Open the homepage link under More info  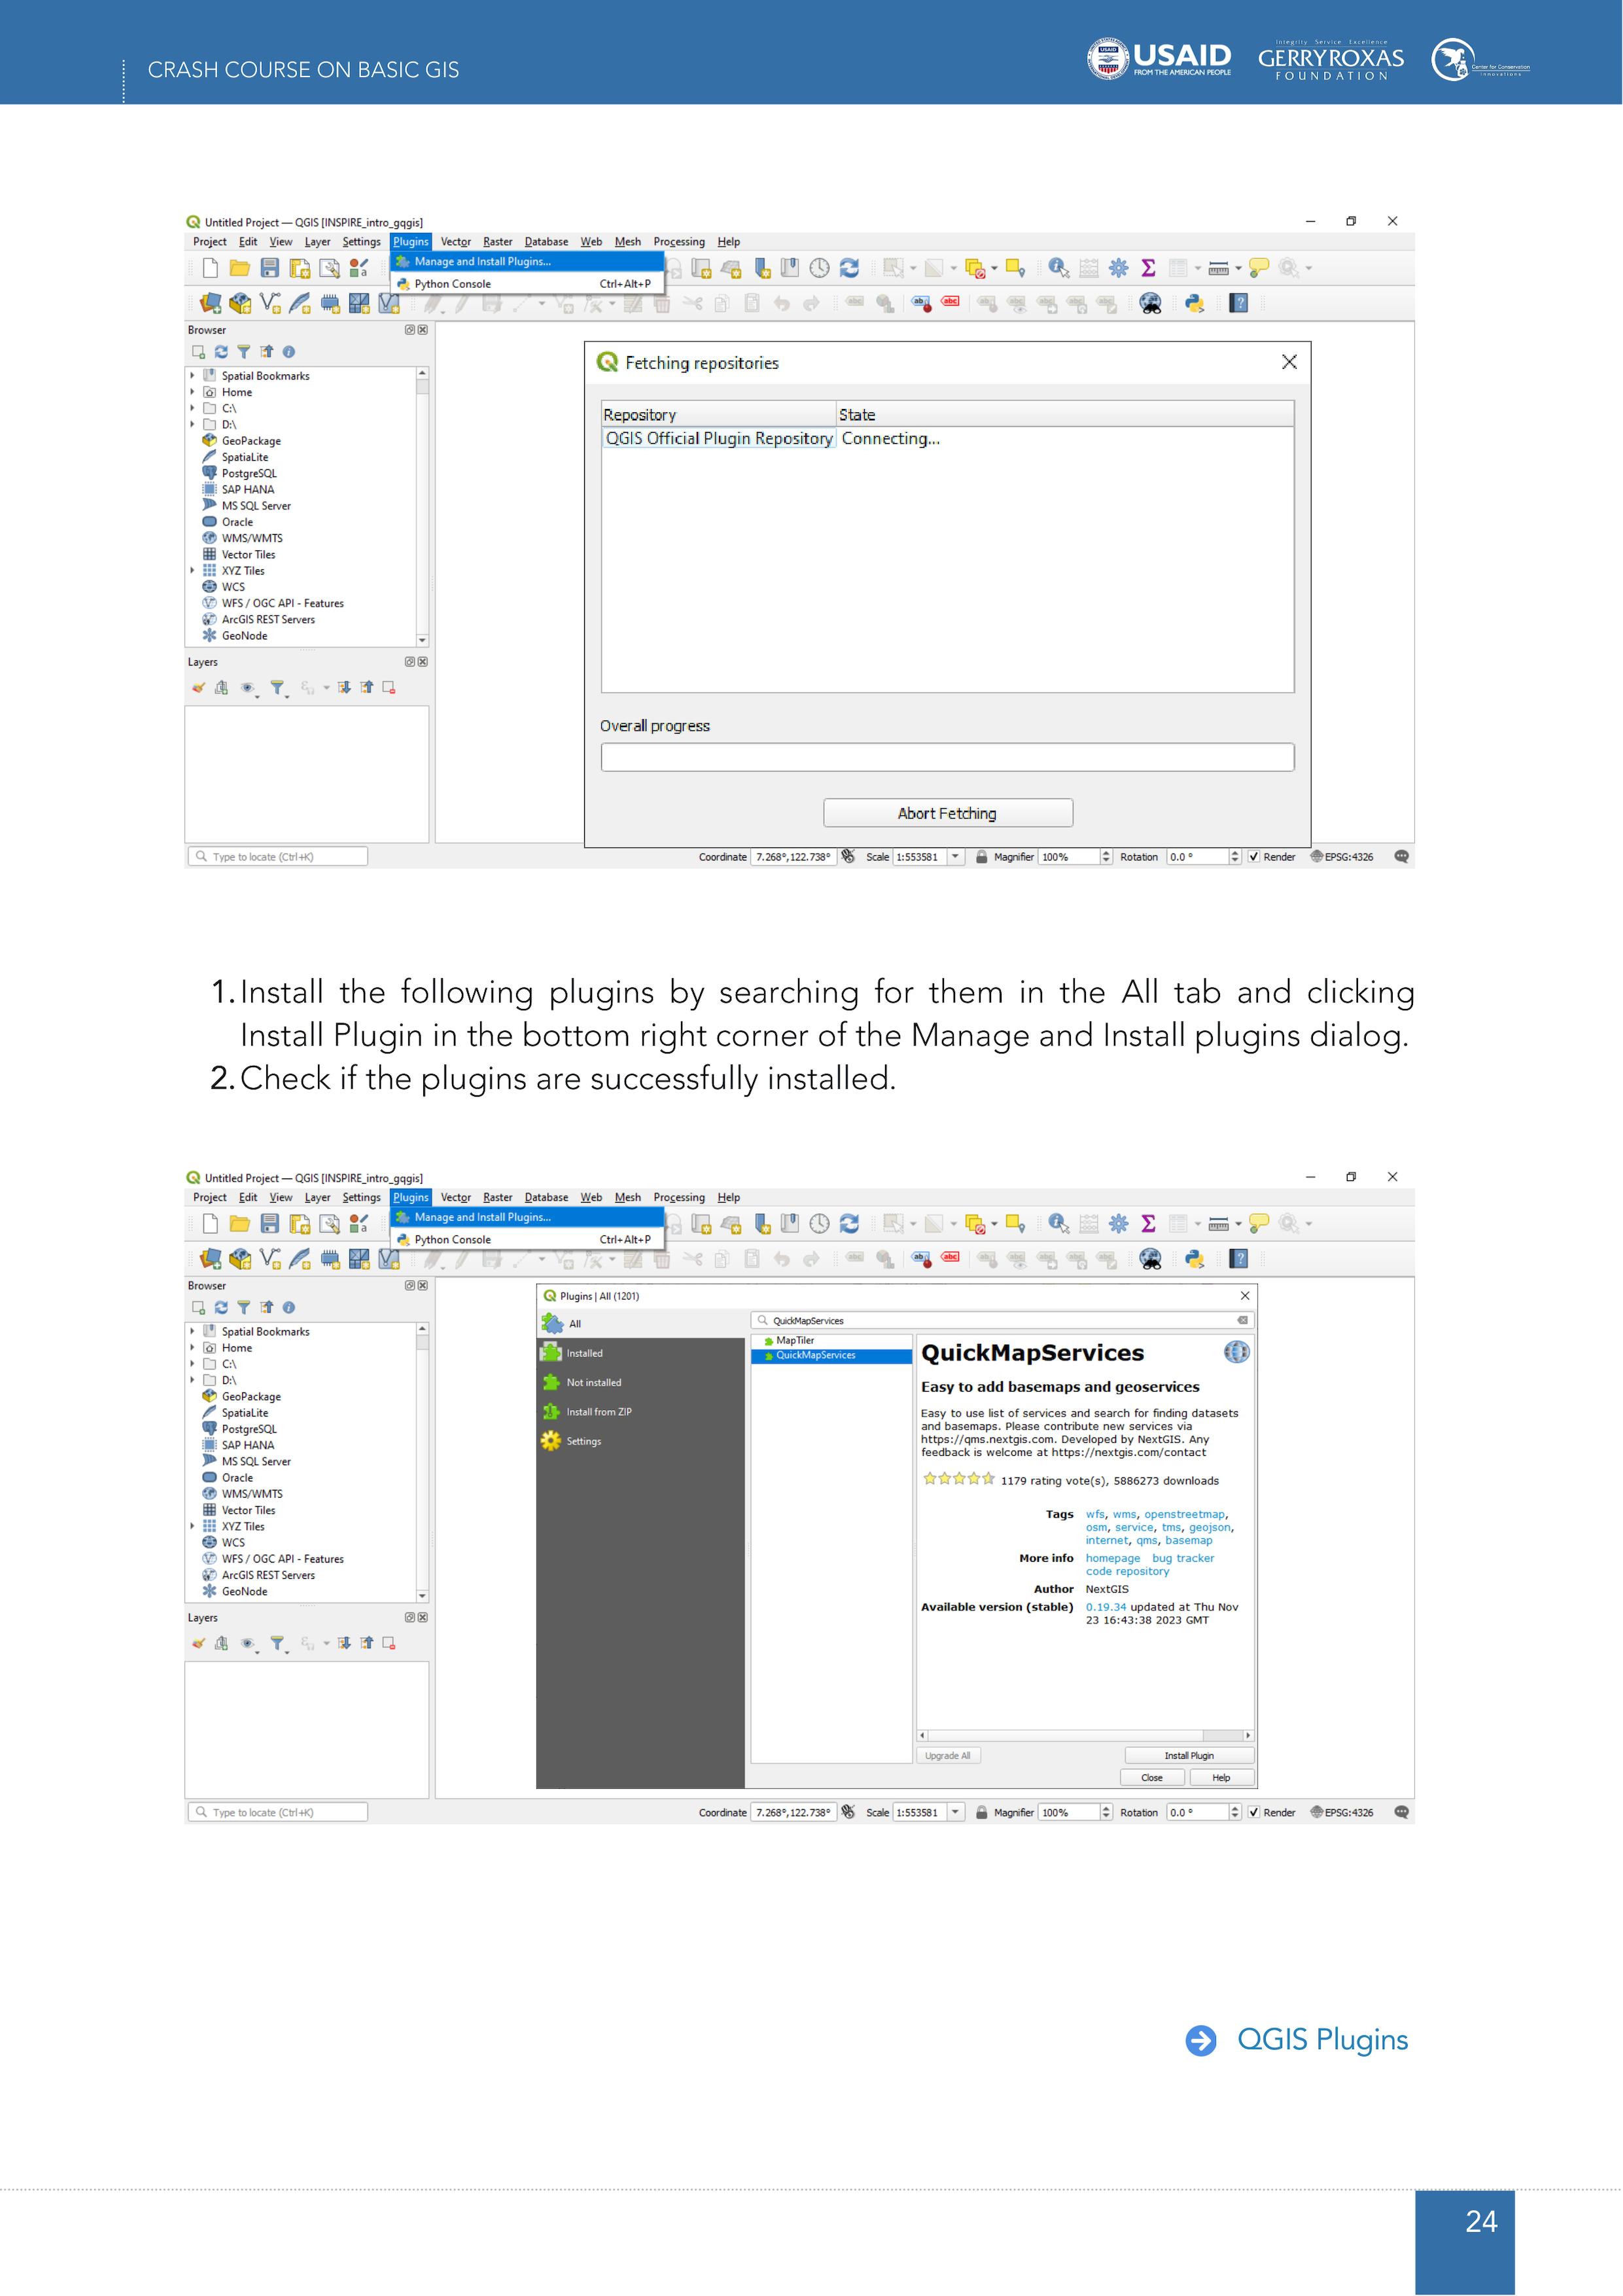coord(1112,1558)
